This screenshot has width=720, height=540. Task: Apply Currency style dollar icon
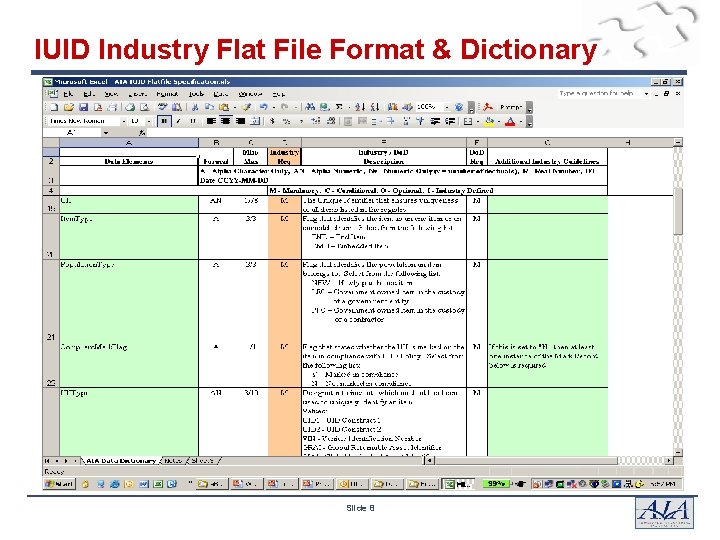[273, 121]
